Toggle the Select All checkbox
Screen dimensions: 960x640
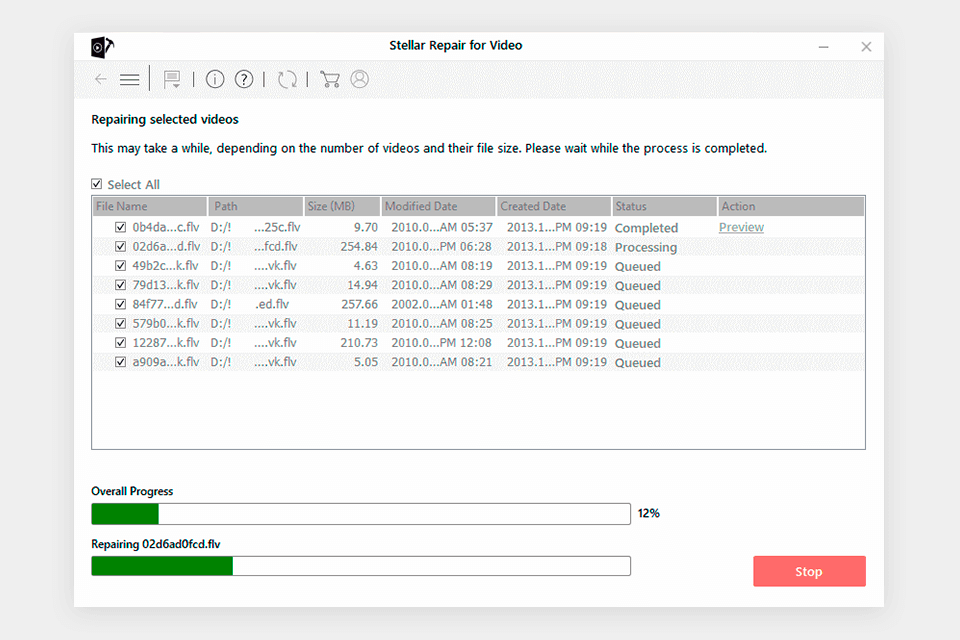(x=97, y=184)
